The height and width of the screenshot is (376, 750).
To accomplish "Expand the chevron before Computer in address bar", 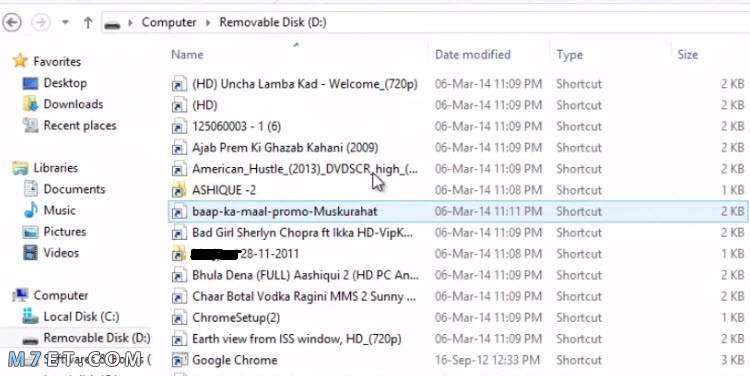I will pos(130,22).
